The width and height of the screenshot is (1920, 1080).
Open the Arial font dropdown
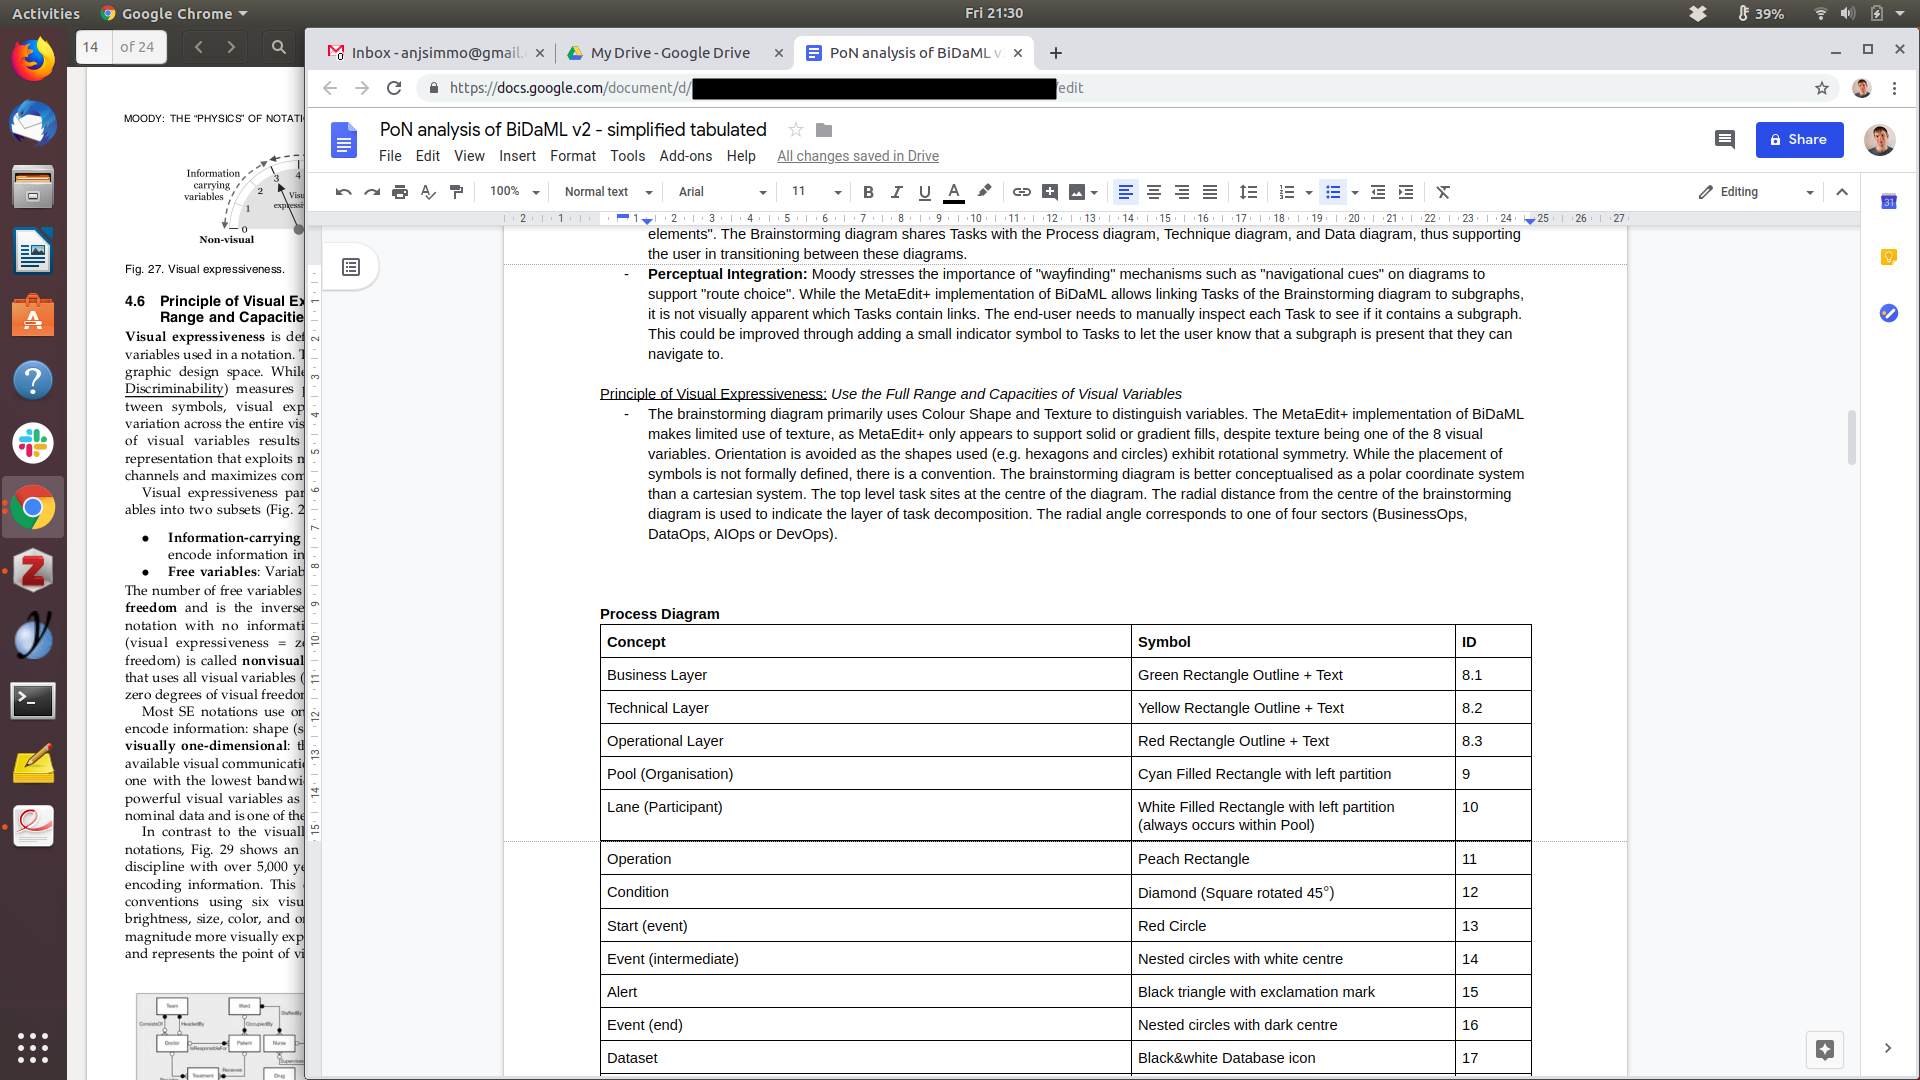(721, 192)
